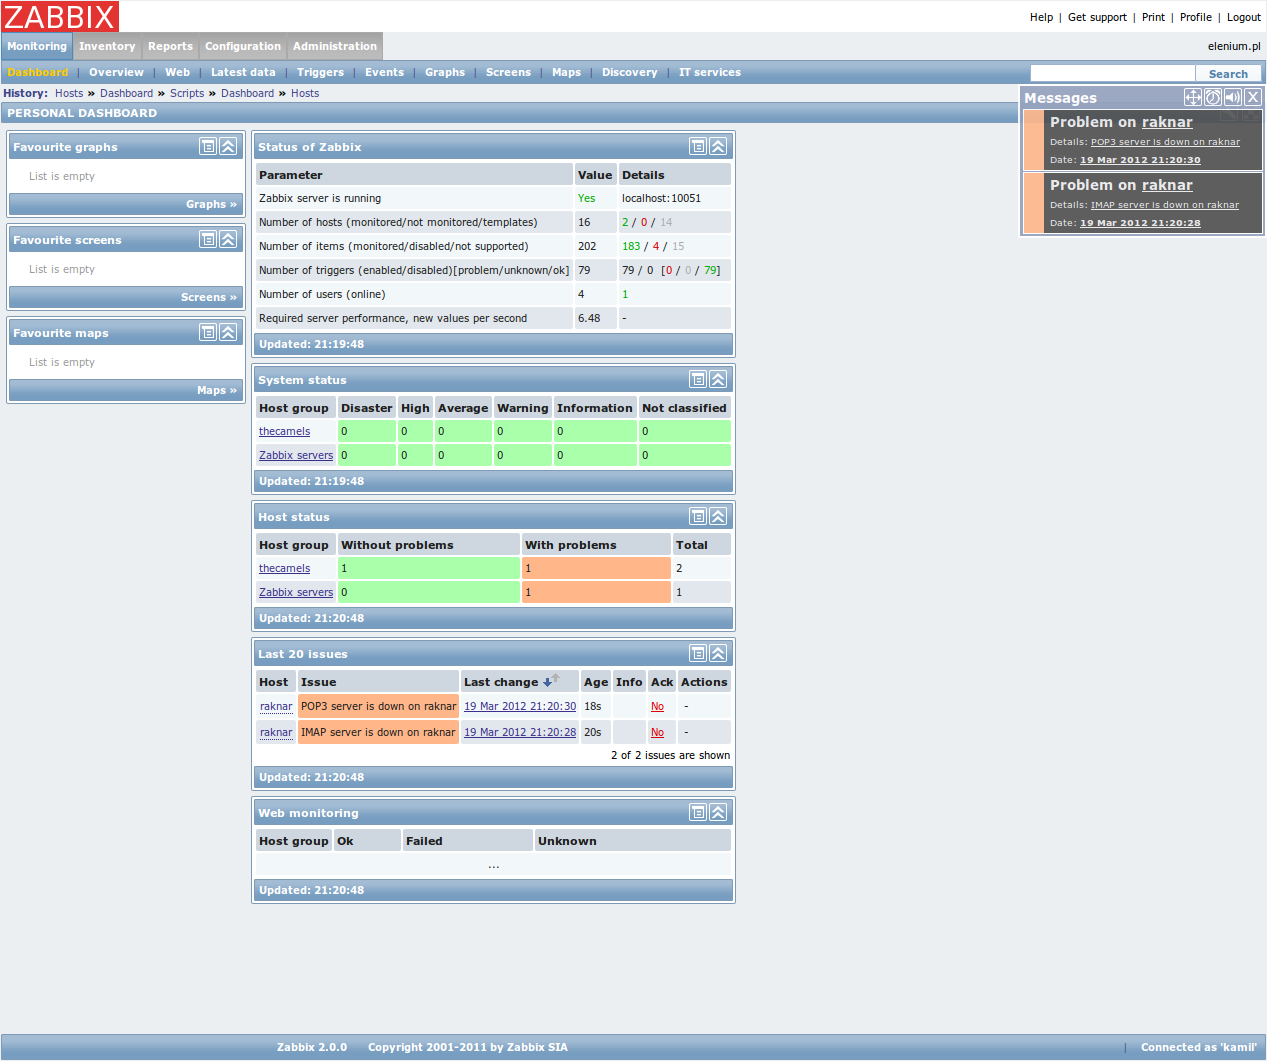Click the snooze clock icon in Messages
This screenshot has width=1267, height=1061.
point(1213,97)
